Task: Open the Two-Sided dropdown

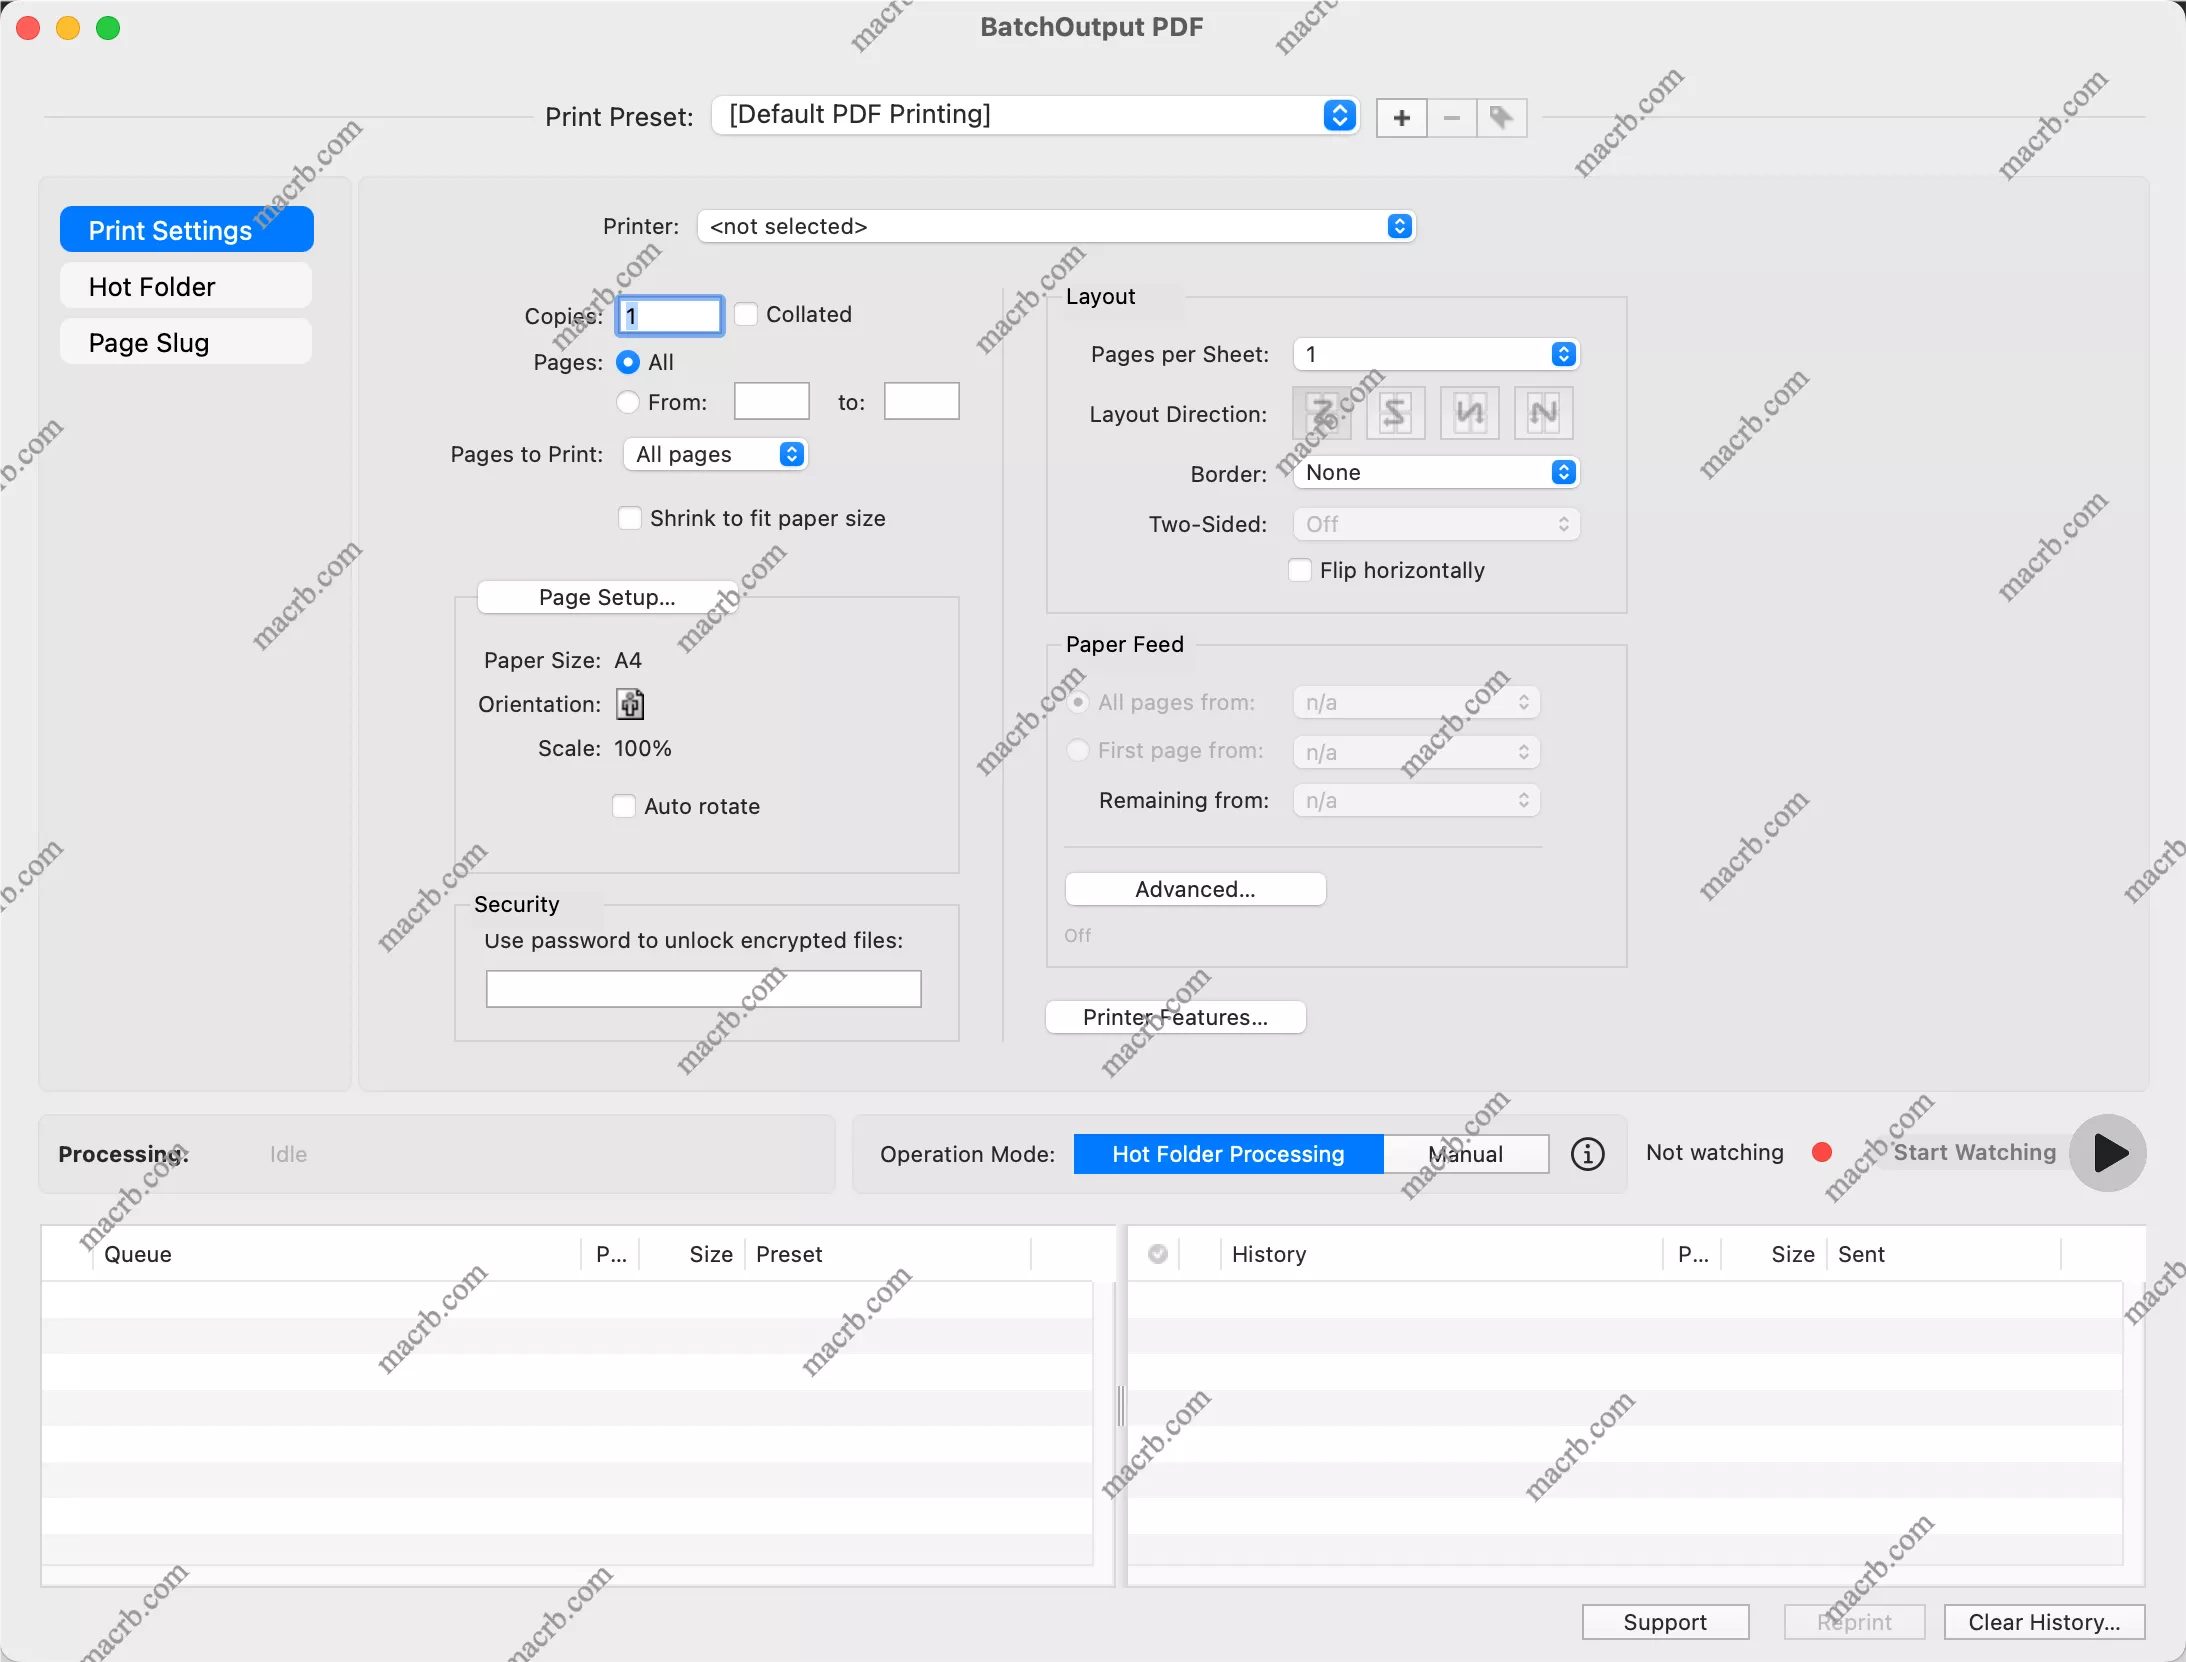Action: (x=1436, y=524)
